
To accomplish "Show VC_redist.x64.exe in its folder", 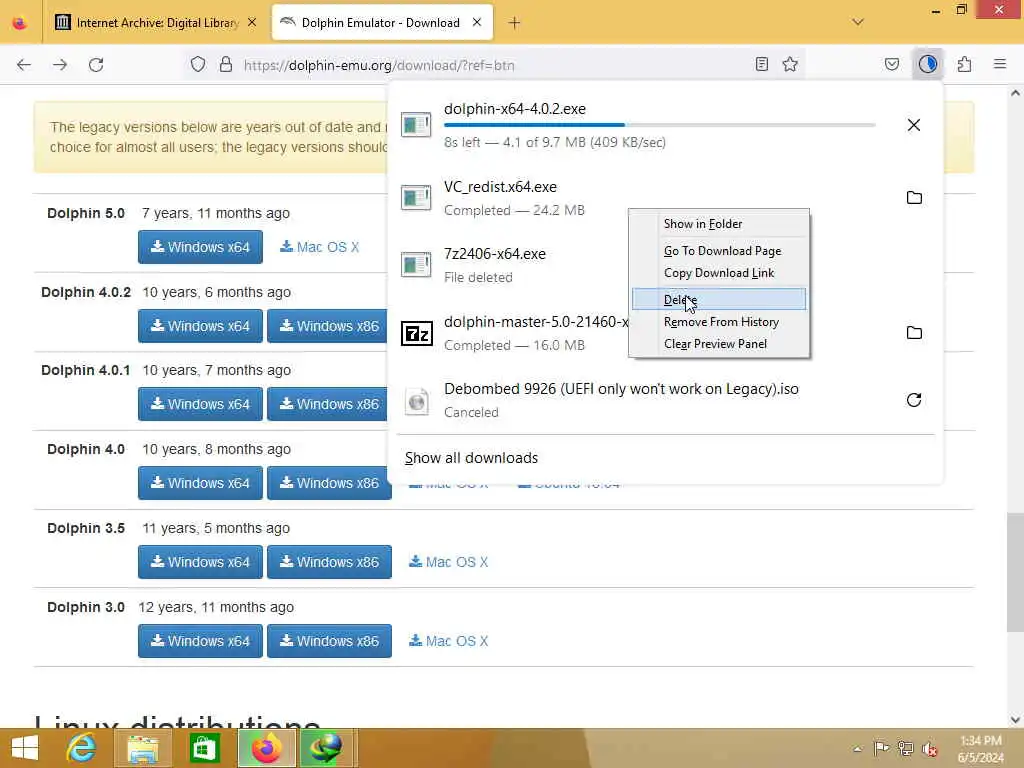I will (914, 197).
